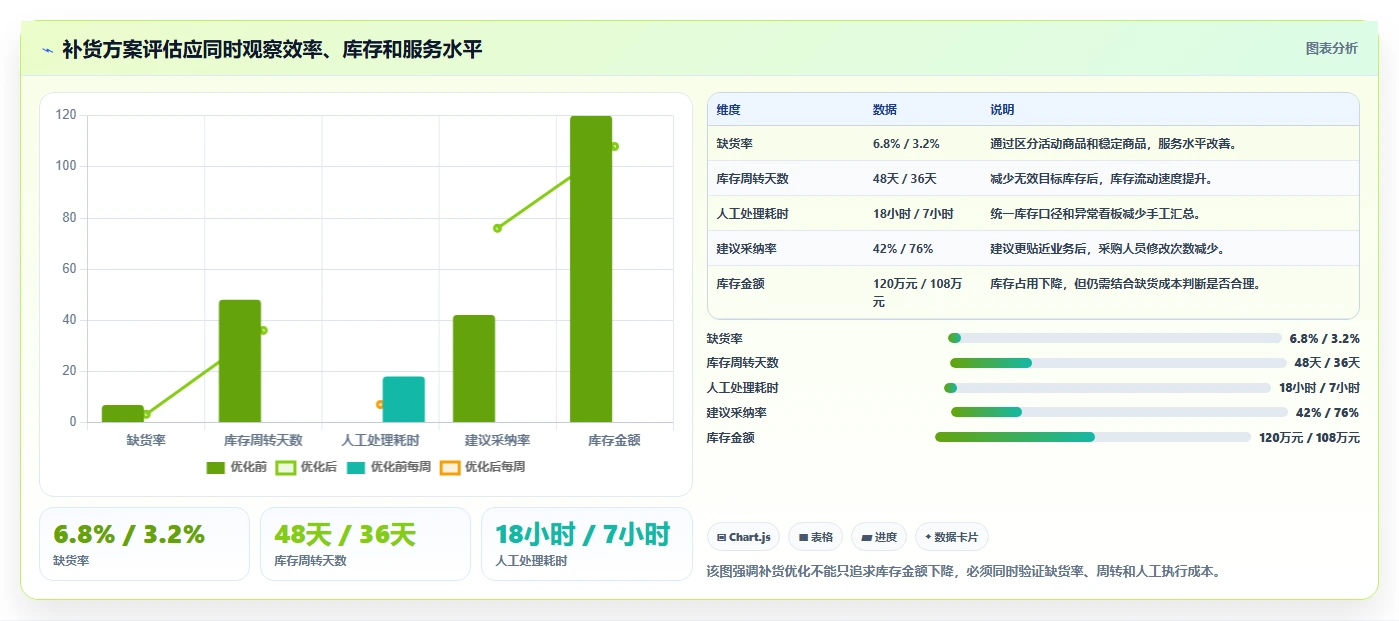
Task: Click the 数据 column header
Action: pos(885,110)
